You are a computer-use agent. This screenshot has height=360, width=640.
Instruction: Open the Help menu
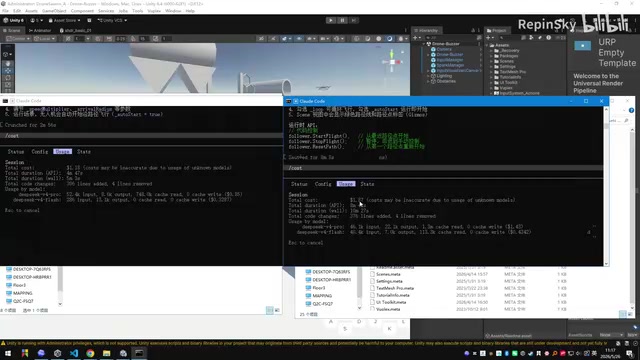click(190, 11)
